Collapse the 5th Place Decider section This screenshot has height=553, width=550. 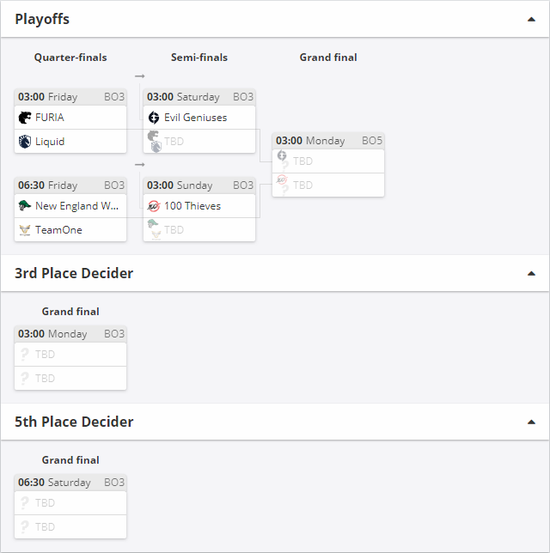531,422
